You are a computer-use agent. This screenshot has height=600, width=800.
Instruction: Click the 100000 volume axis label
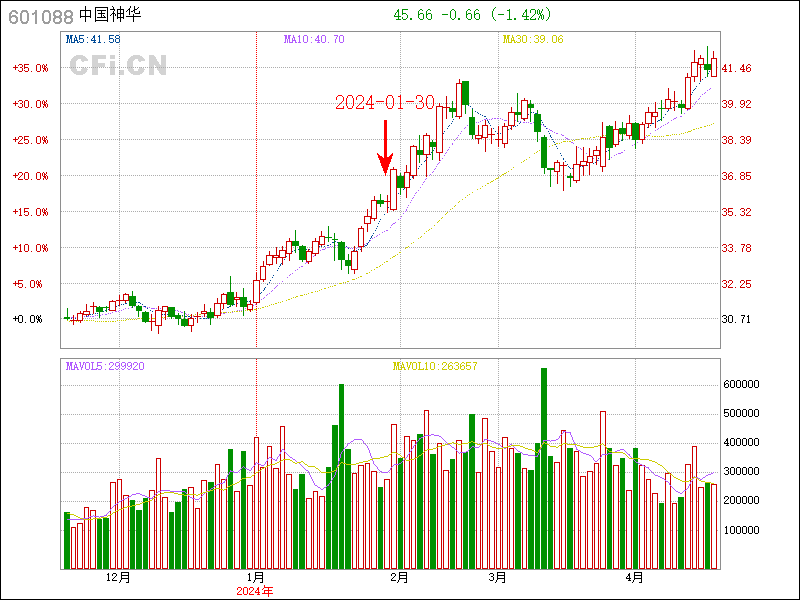[x=741, y=530]
